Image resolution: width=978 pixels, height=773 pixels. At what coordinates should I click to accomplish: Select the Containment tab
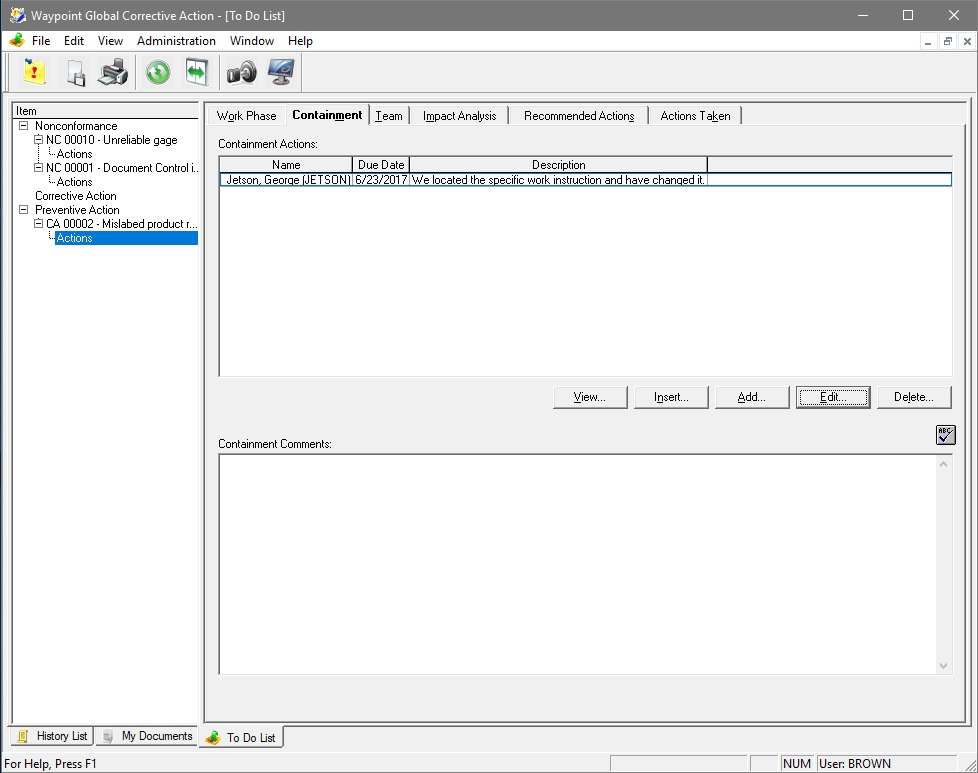point(327,115)
